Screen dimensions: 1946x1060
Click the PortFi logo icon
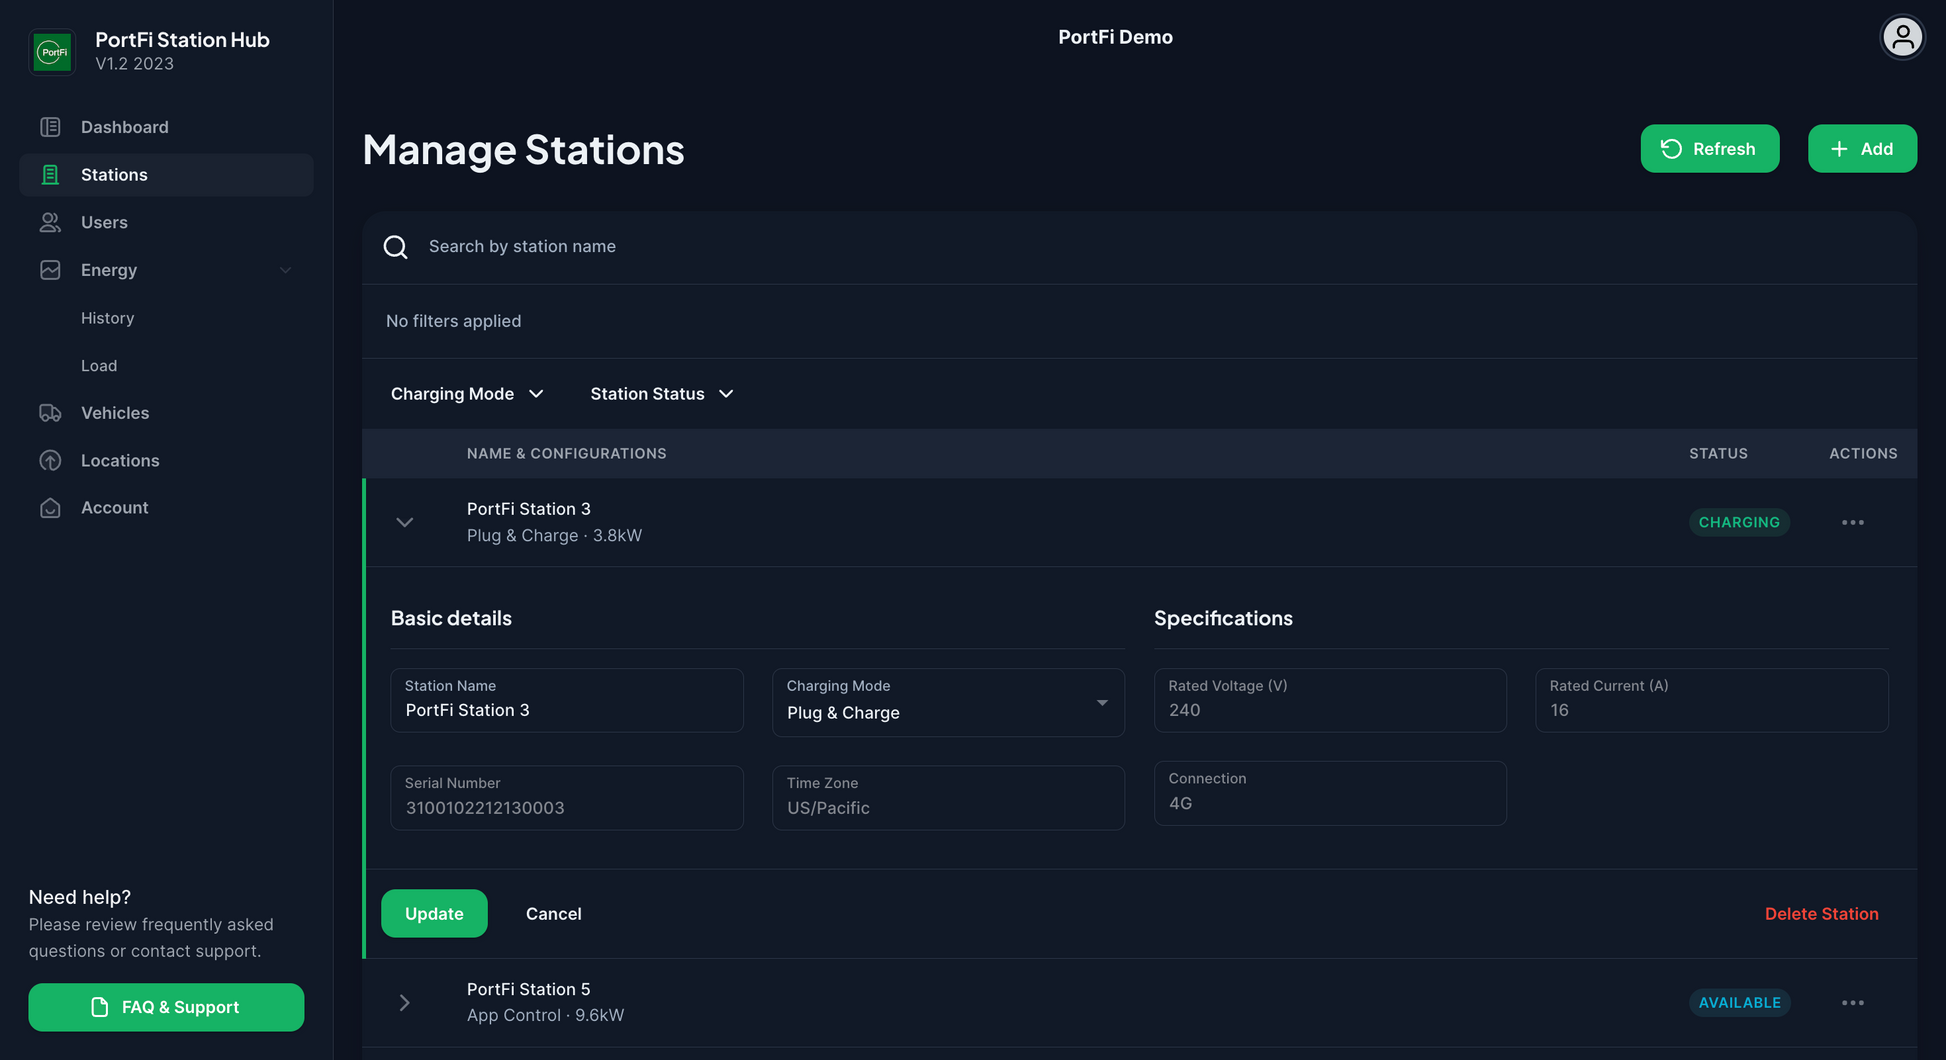click(52, 51)
